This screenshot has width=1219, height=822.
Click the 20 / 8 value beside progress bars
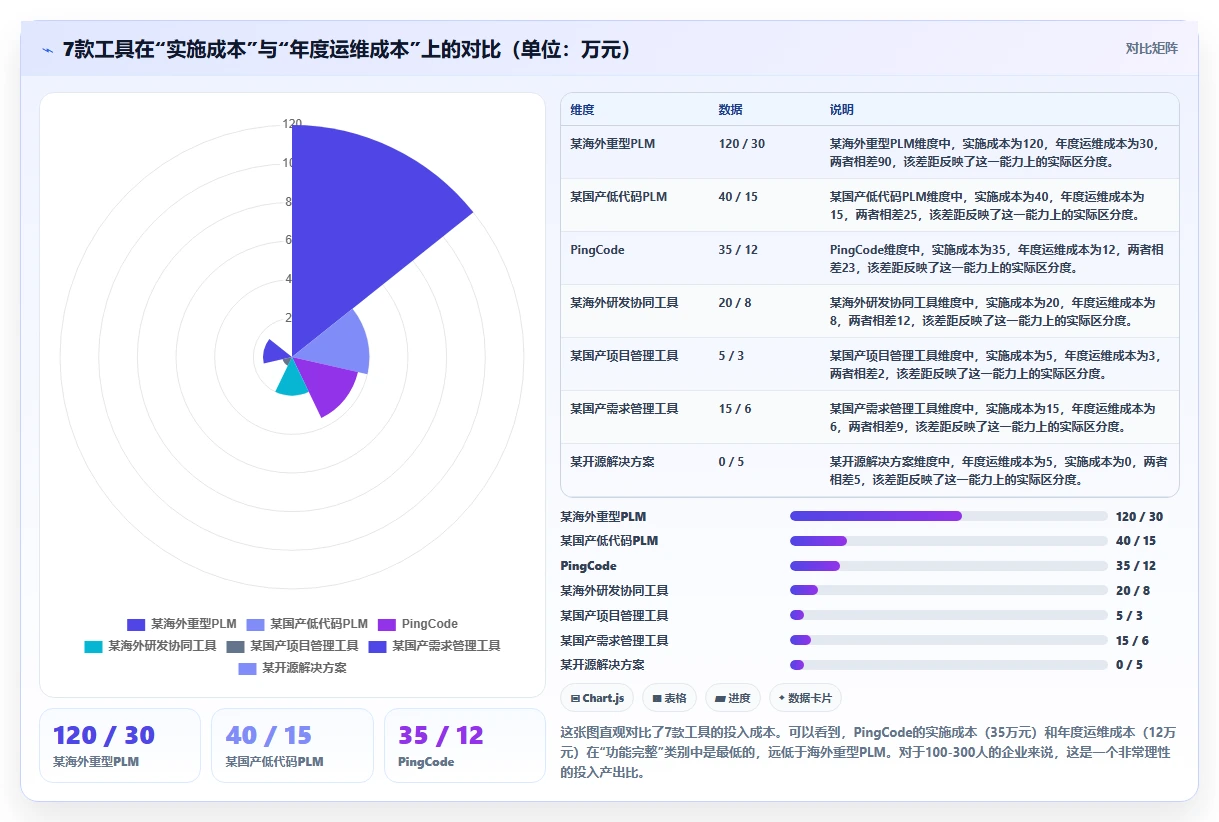coord(1133,591)
